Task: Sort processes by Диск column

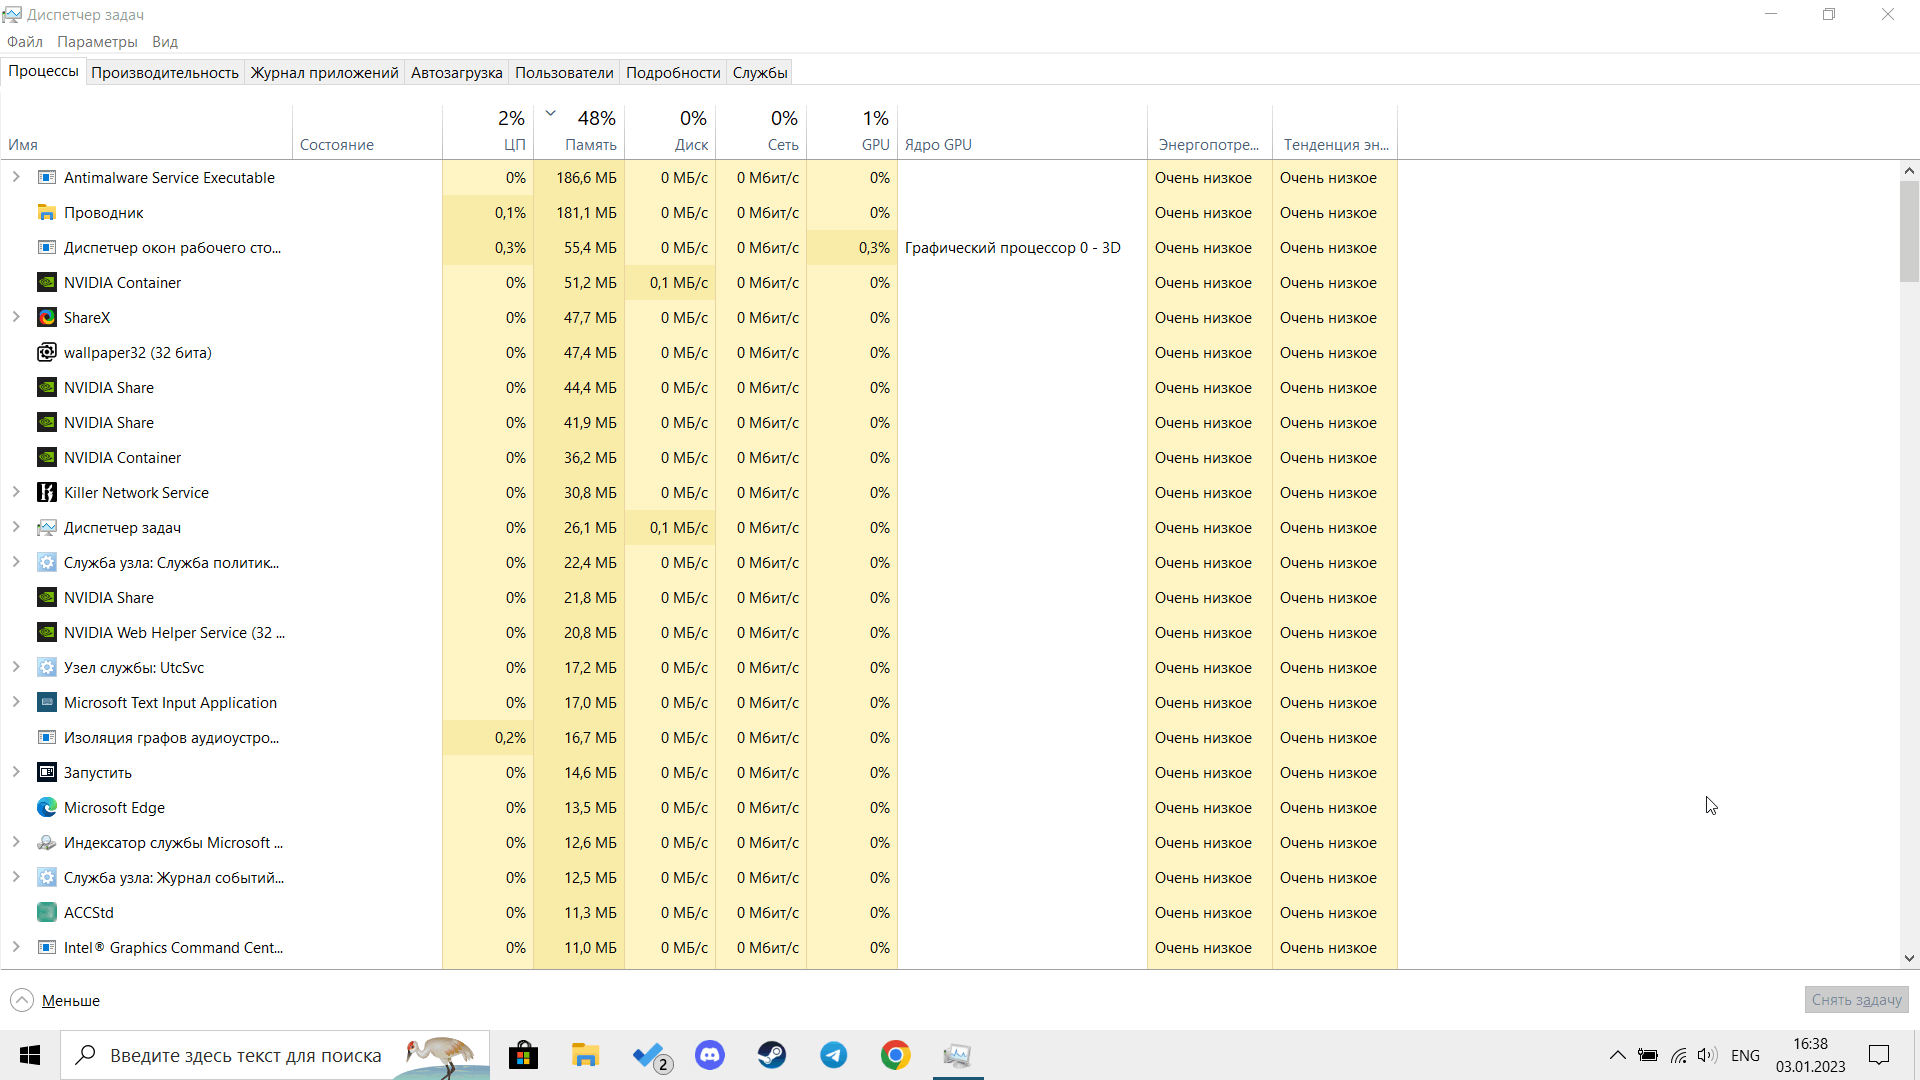Action: (x=670, y=131)
